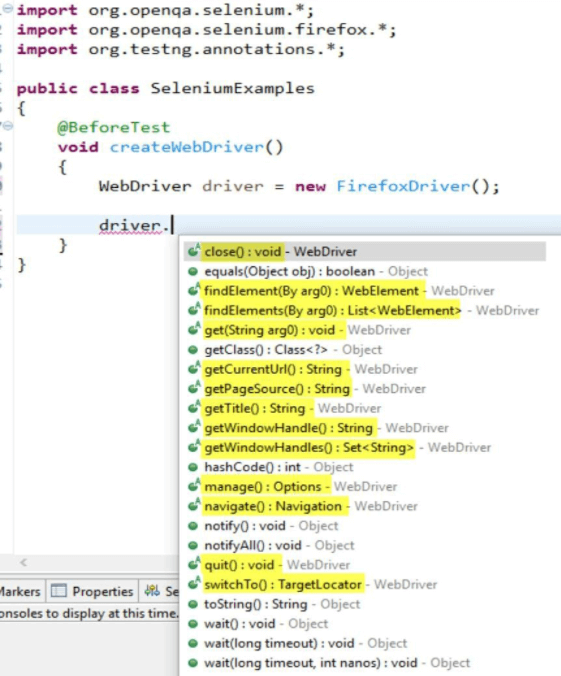Place cursor after 'driver.' in the editor
Image resolution: width=561 pixels, height=676 pixels.
172,225
